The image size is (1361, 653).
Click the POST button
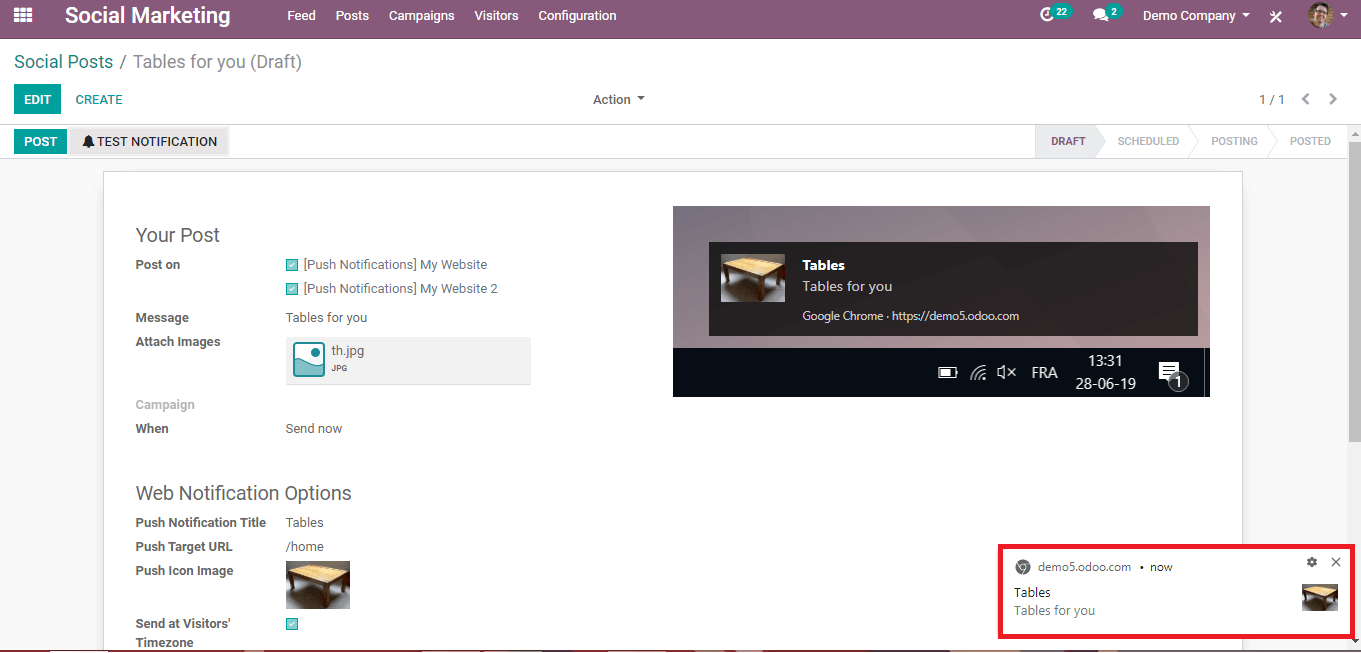[x=40, y=141]
